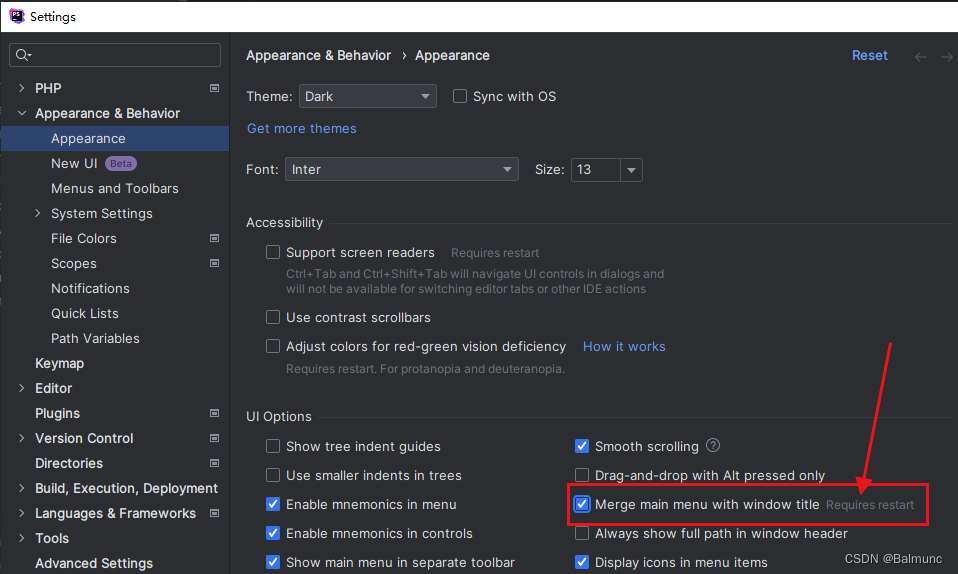Expand the System Settings node
958x574 pixels.
(x=38, y=213)
